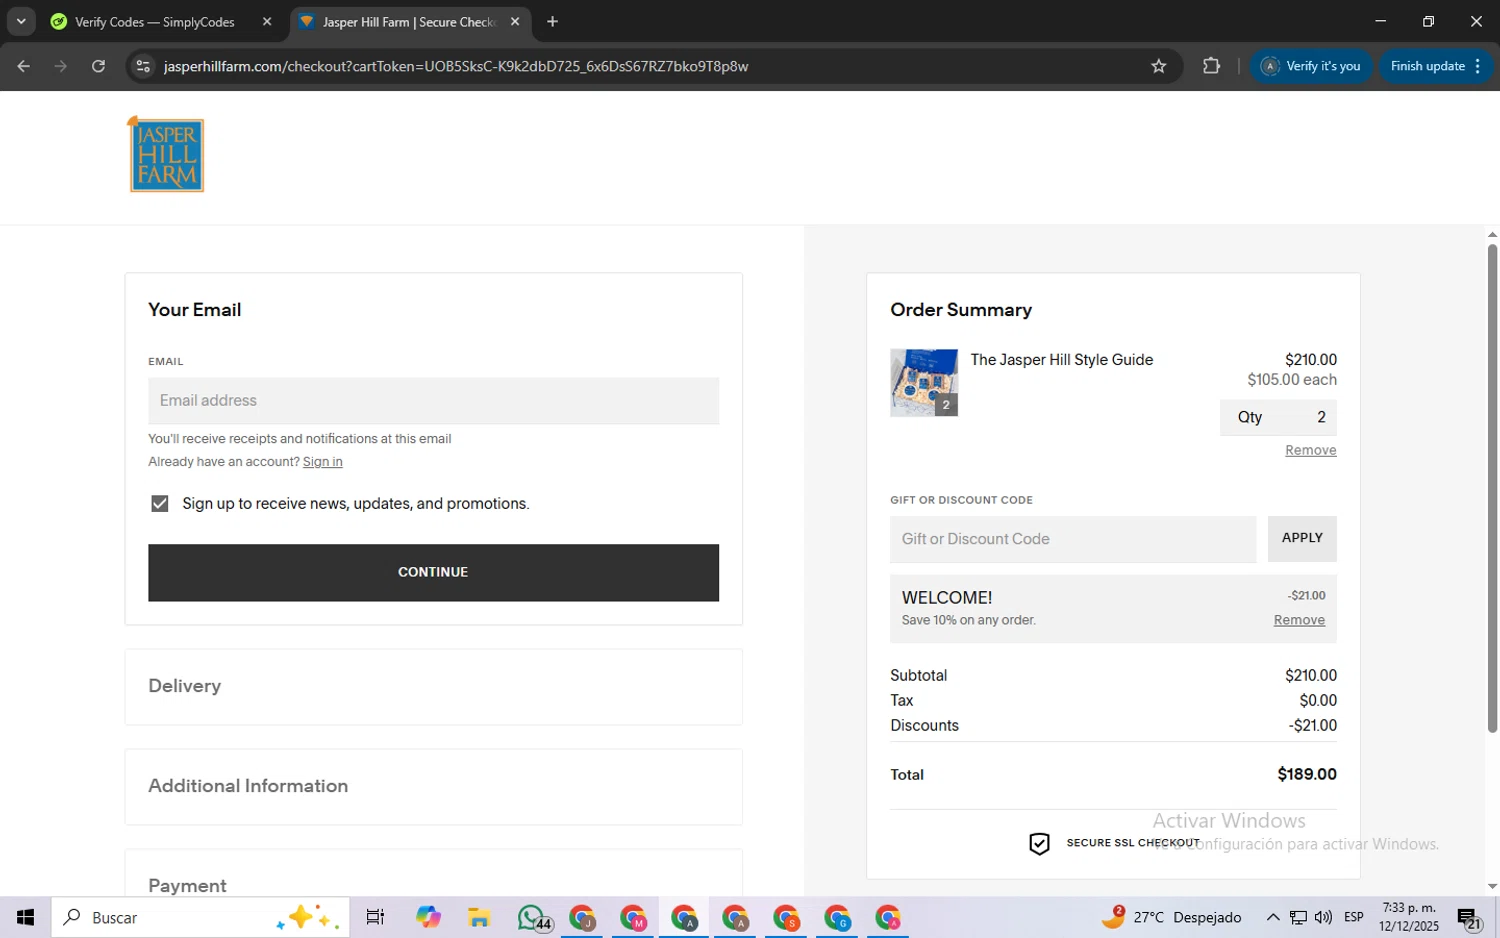Open the network status tray icon
This screenshot has height=938, width=1500.
(1298, 917)
